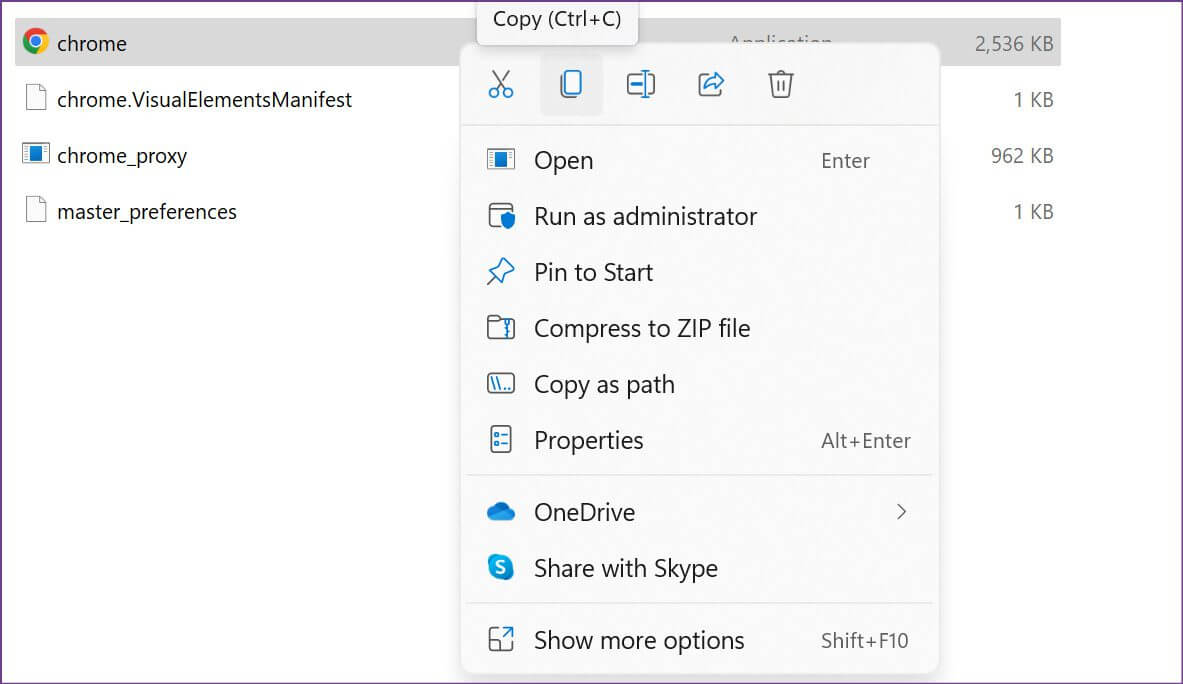1183x684 pixels.
Task: Click the chrome_proxy application icon
Action: coord(35,154)
